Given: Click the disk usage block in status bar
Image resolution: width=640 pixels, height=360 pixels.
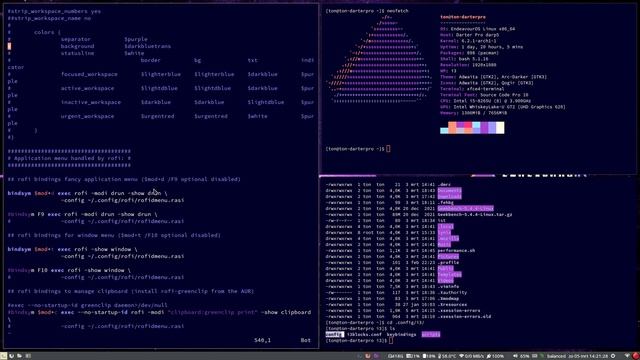Looking at the screenshot, I should 395,356.
